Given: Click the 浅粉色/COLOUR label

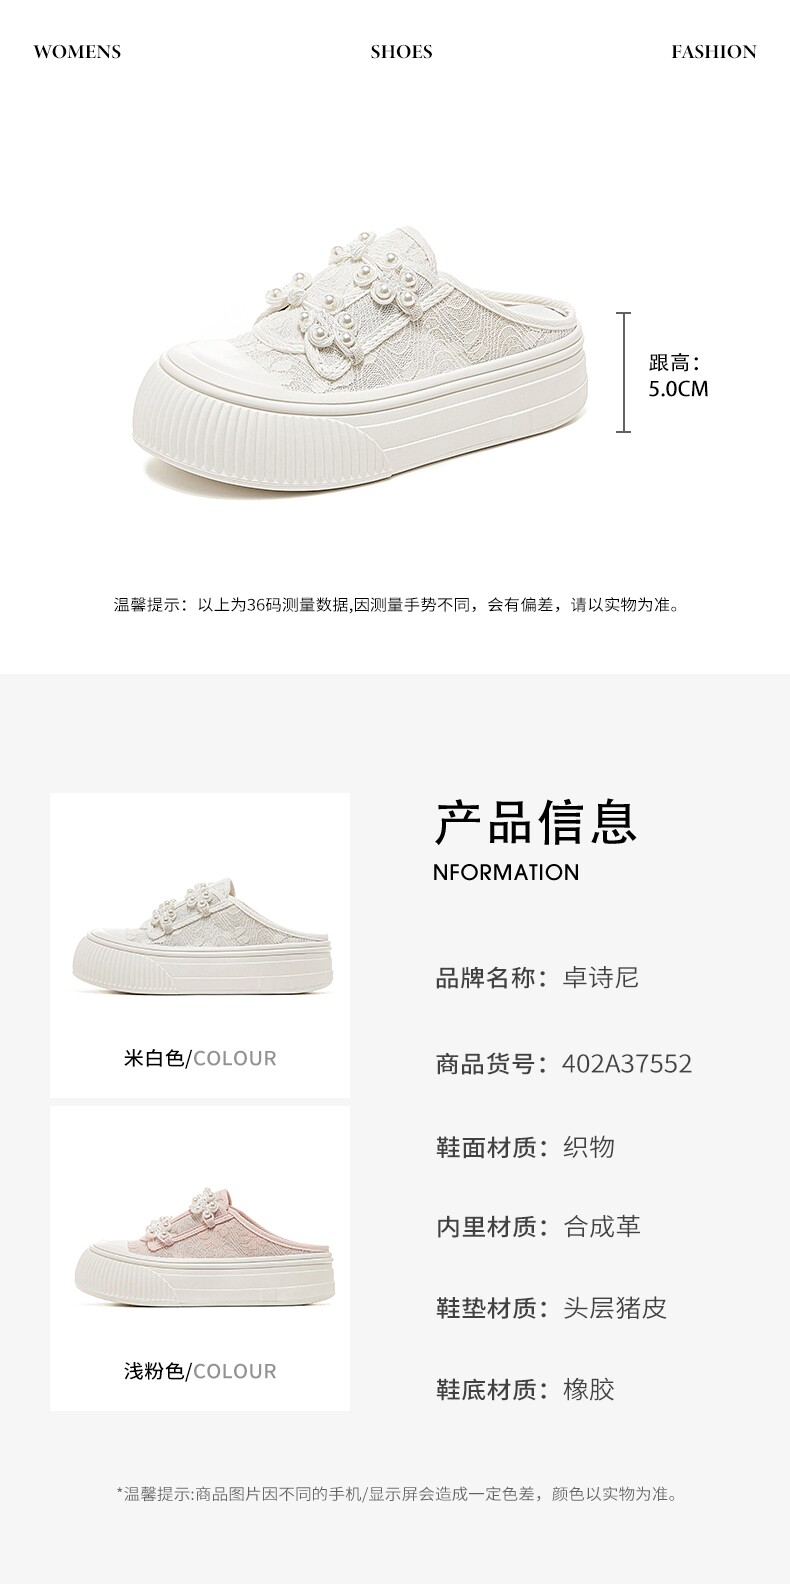Looking at the screenshot, I should 200,1371.
